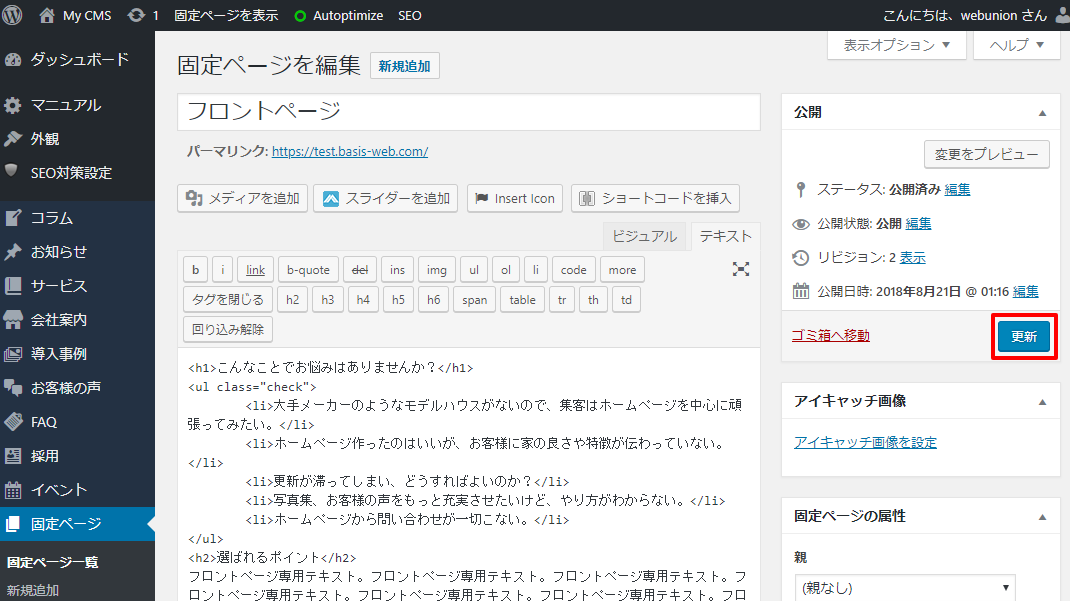Click inside the HTML text editor area
Viewport: 1070px width, 601px height.
(469, 474)
